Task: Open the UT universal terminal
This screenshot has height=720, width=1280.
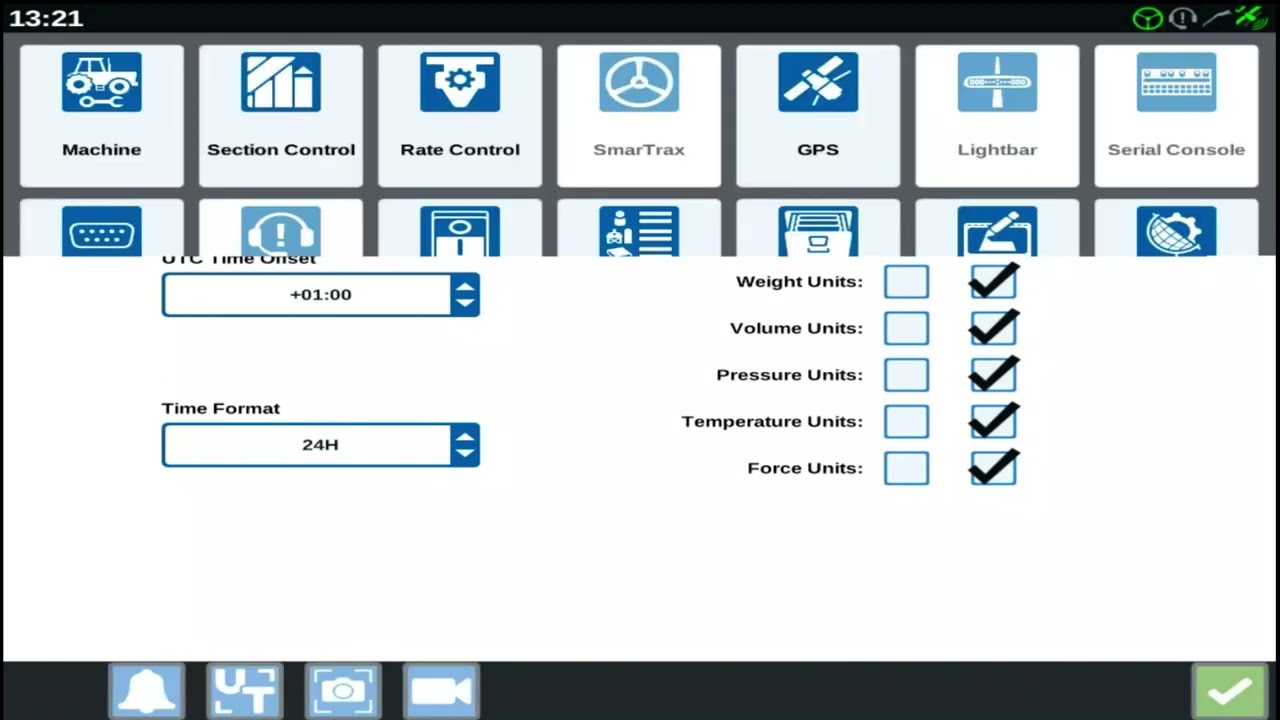Action: 245,691
